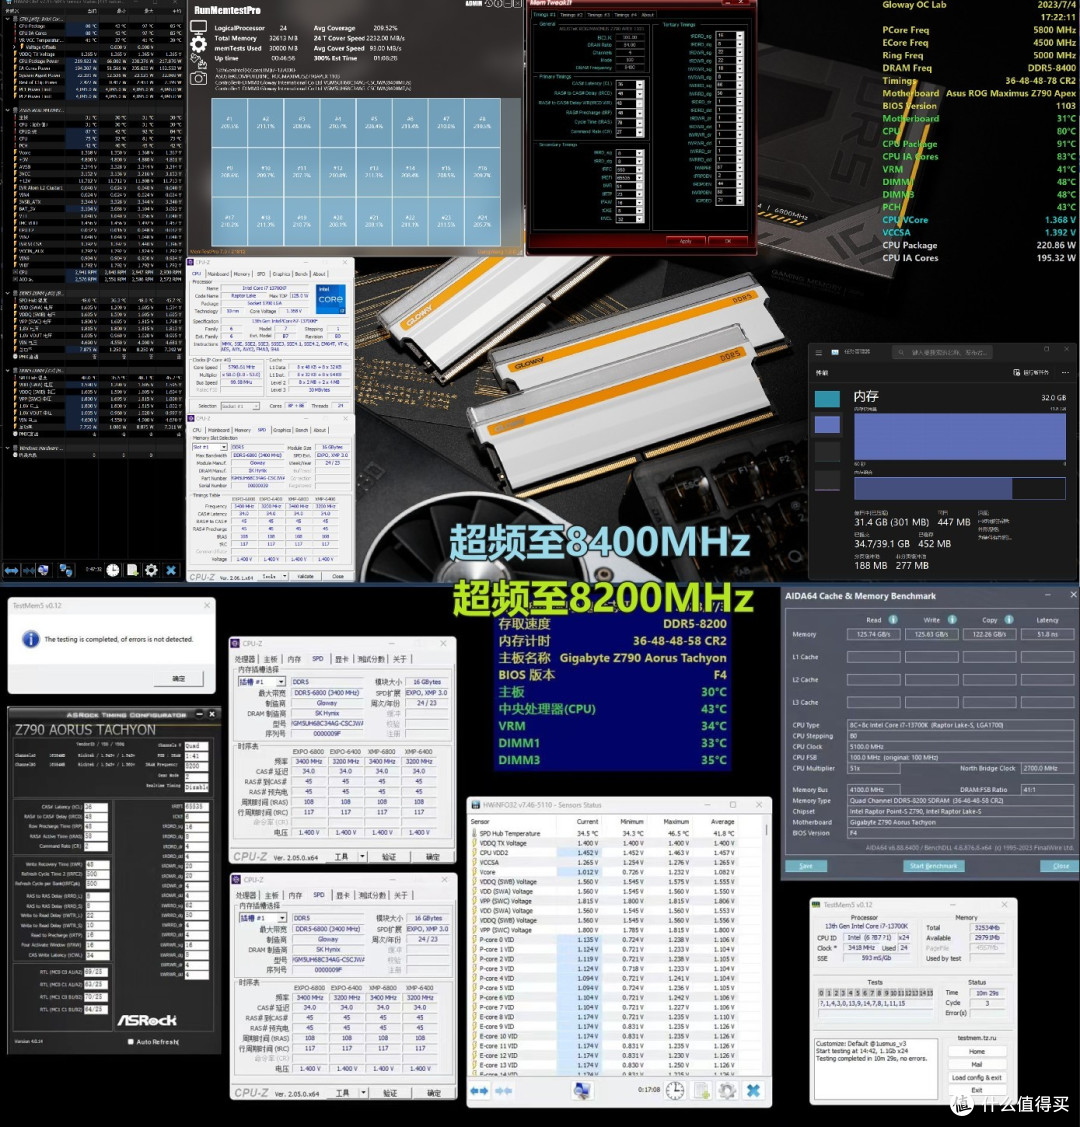Click Mail button in TestMem5 window
The height and width of the screenshot is (1127, 1080).
tap(976, 1064)
